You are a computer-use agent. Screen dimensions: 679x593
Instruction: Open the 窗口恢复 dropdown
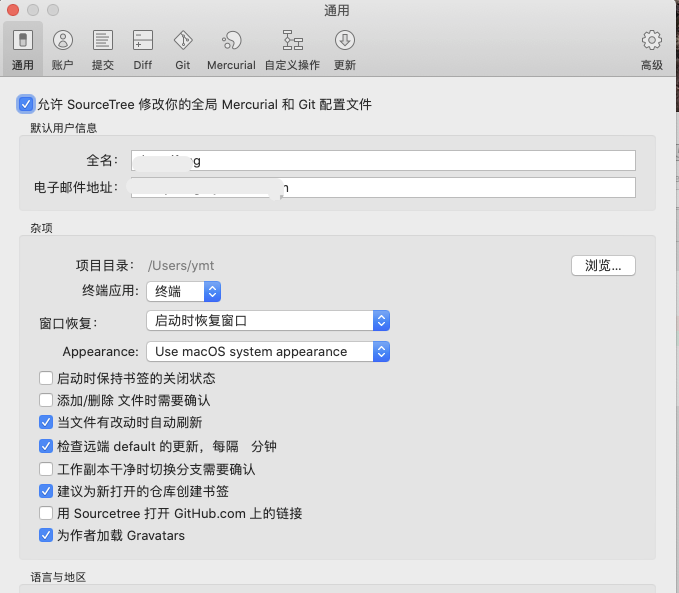coord(268,321)
